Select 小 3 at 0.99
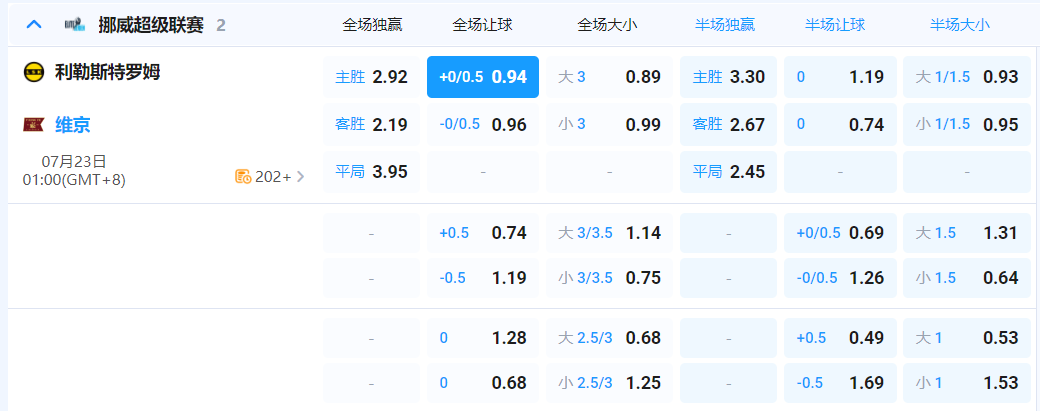The width and height of the screenshot is (1040, 411). coord(610,124)
